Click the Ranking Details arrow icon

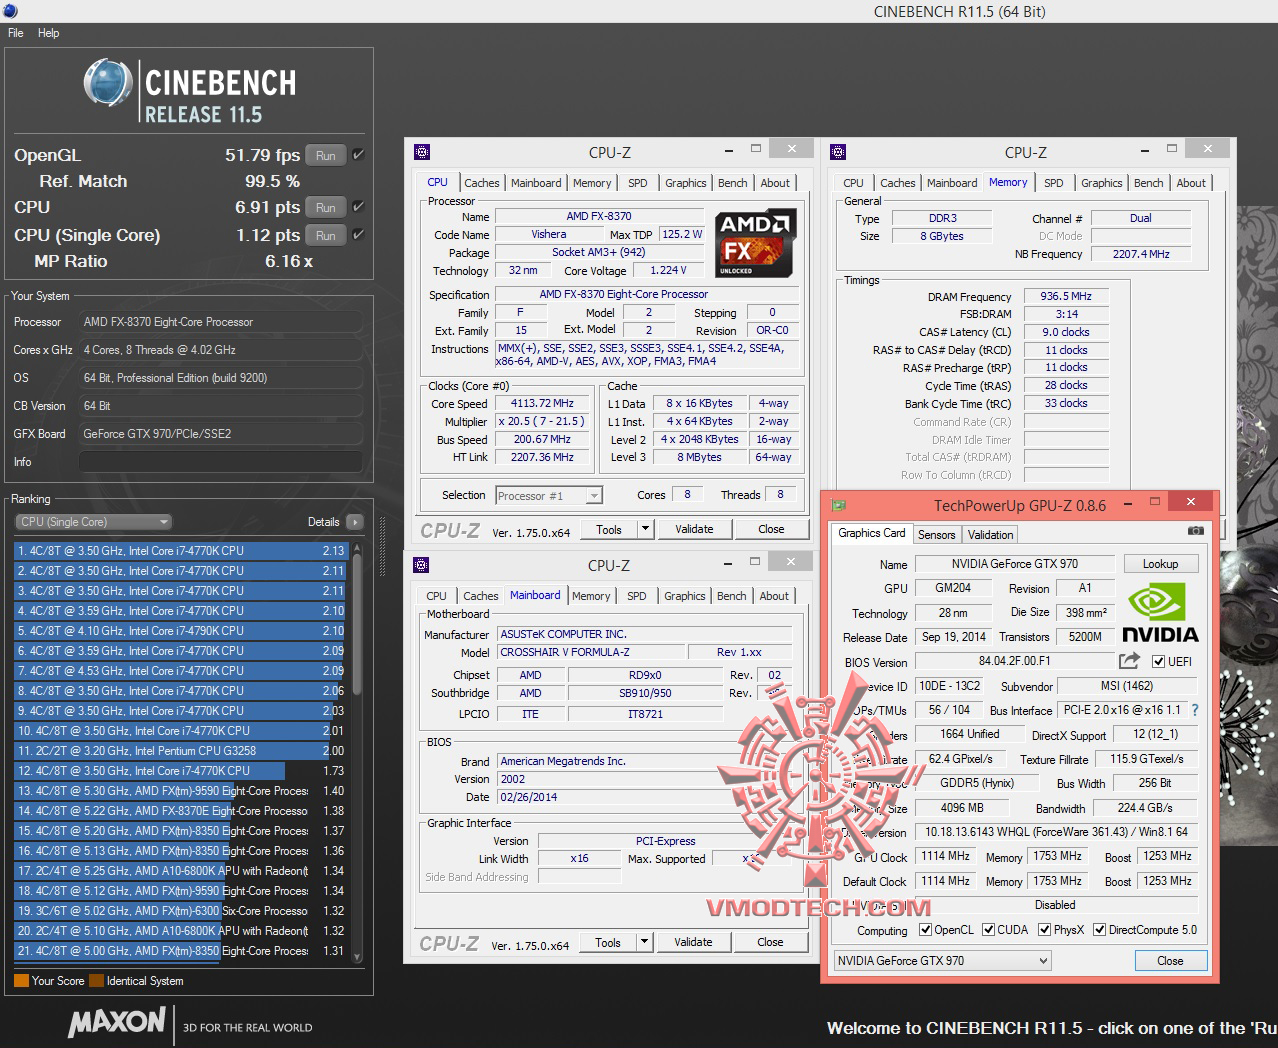click(x=354, y=522)
